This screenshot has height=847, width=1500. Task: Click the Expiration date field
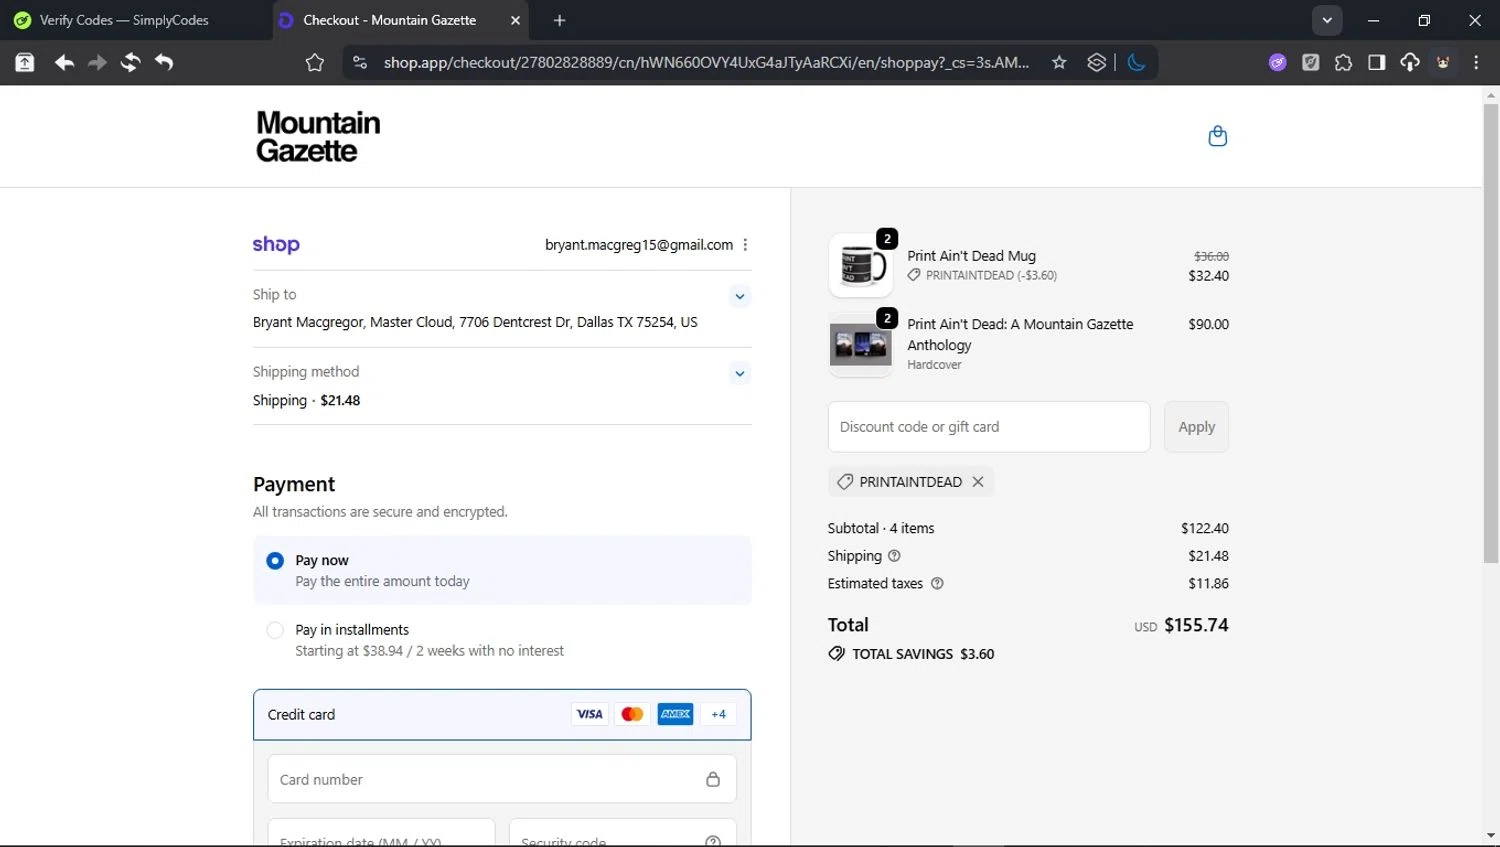(381, 833)
